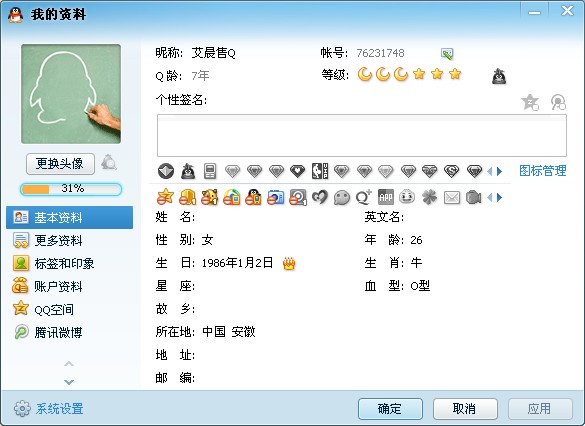585x426 pixels.
Task: Switch to 标签和印象 tab
Action: 69,264
